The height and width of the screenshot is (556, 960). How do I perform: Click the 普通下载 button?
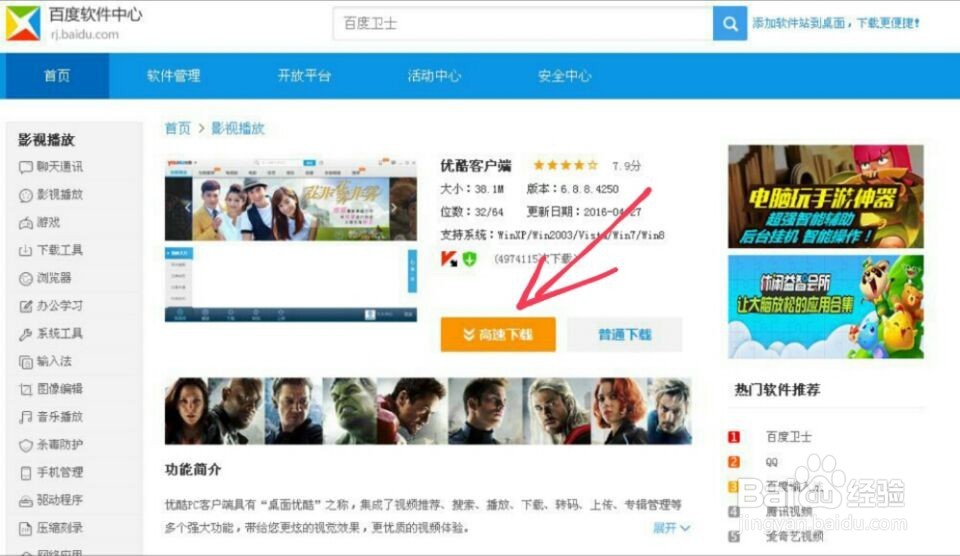point(624,334)
